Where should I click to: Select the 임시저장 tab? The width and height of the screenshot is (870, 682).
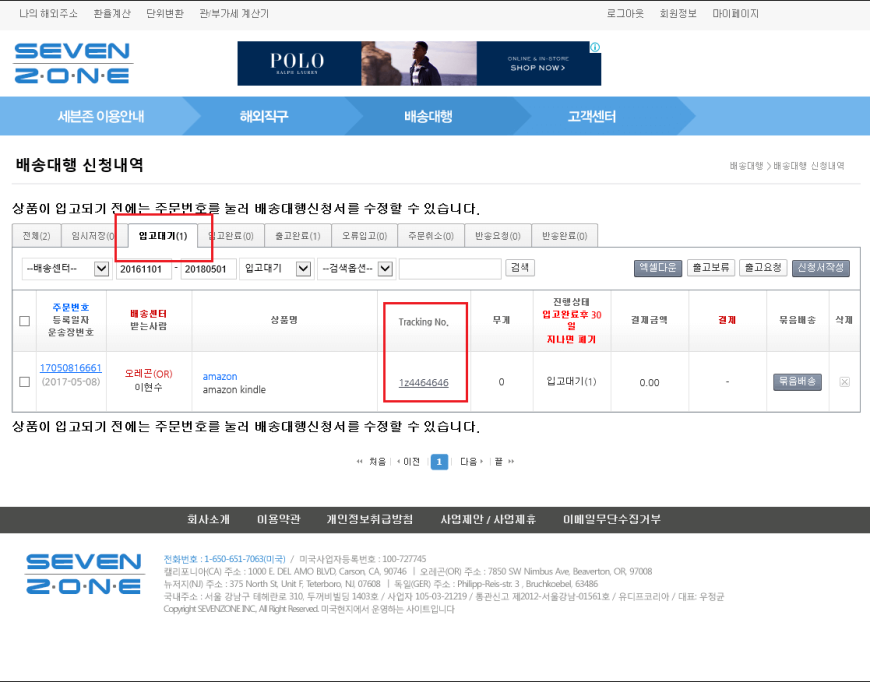pyautogui.click(x=92, y=236)
